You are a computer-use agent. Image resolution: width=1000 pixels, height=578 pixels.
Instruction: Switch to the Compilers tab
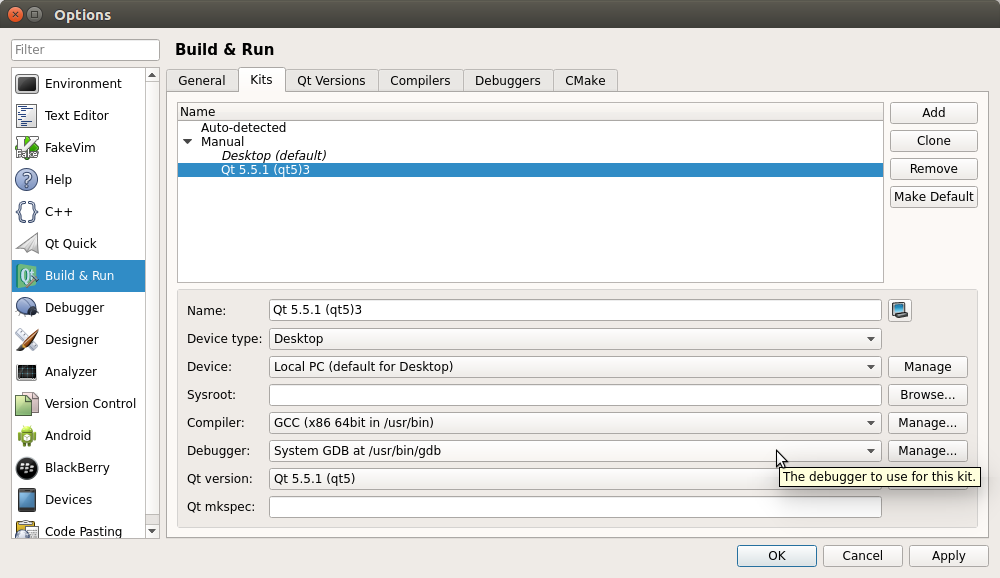420,80
